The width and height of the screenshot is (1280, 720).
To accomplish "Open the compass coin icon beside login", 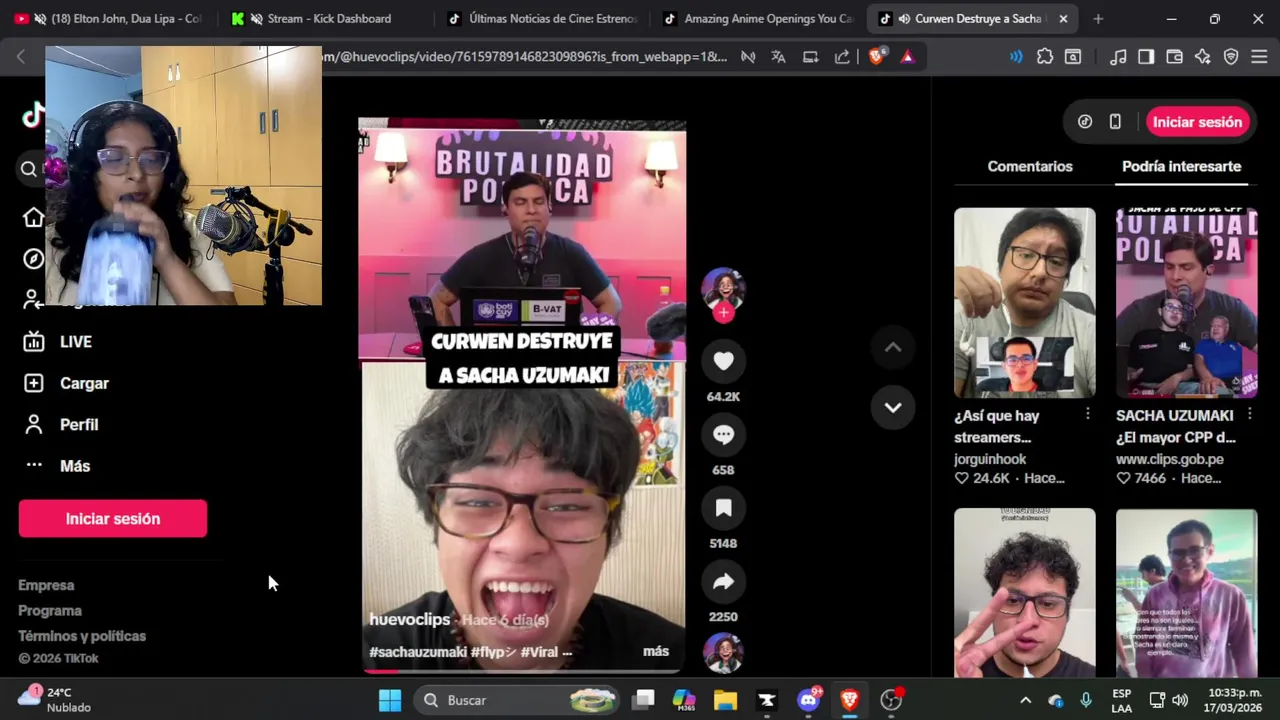I will [x=1085, y=122].
